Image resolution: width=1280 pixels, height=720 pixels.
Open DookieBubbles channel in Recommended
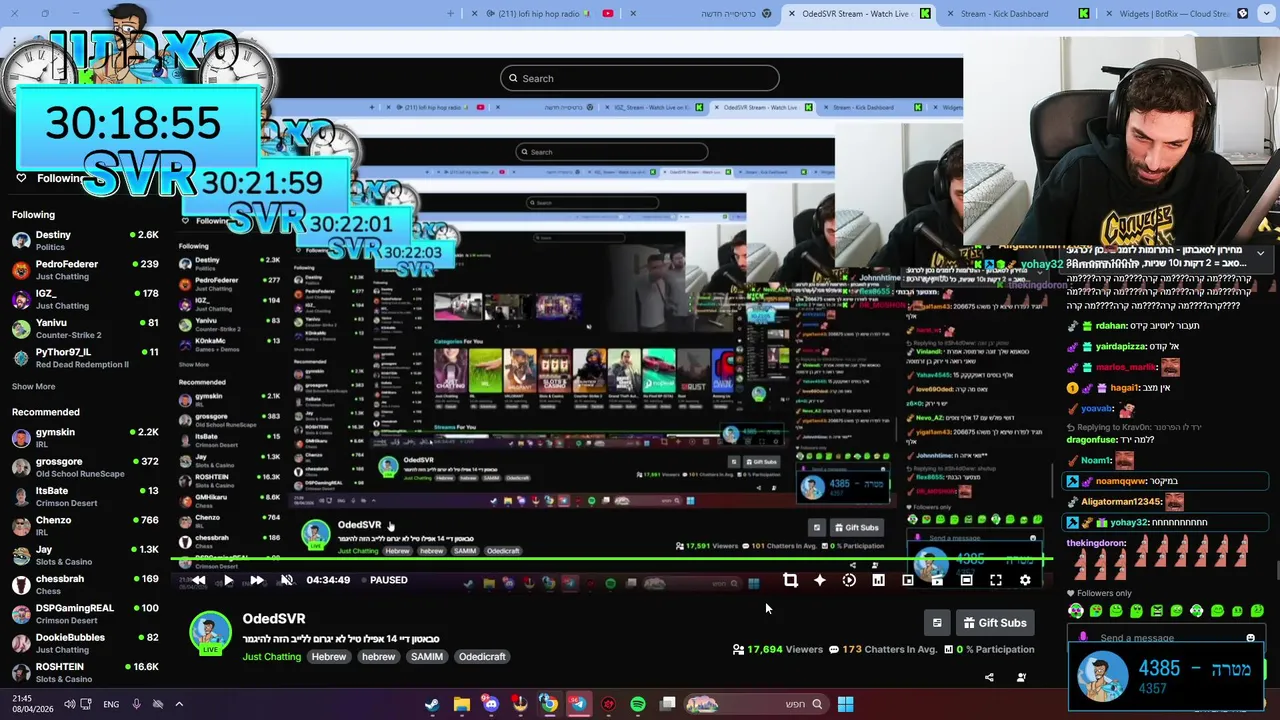(x=85, y=643)
